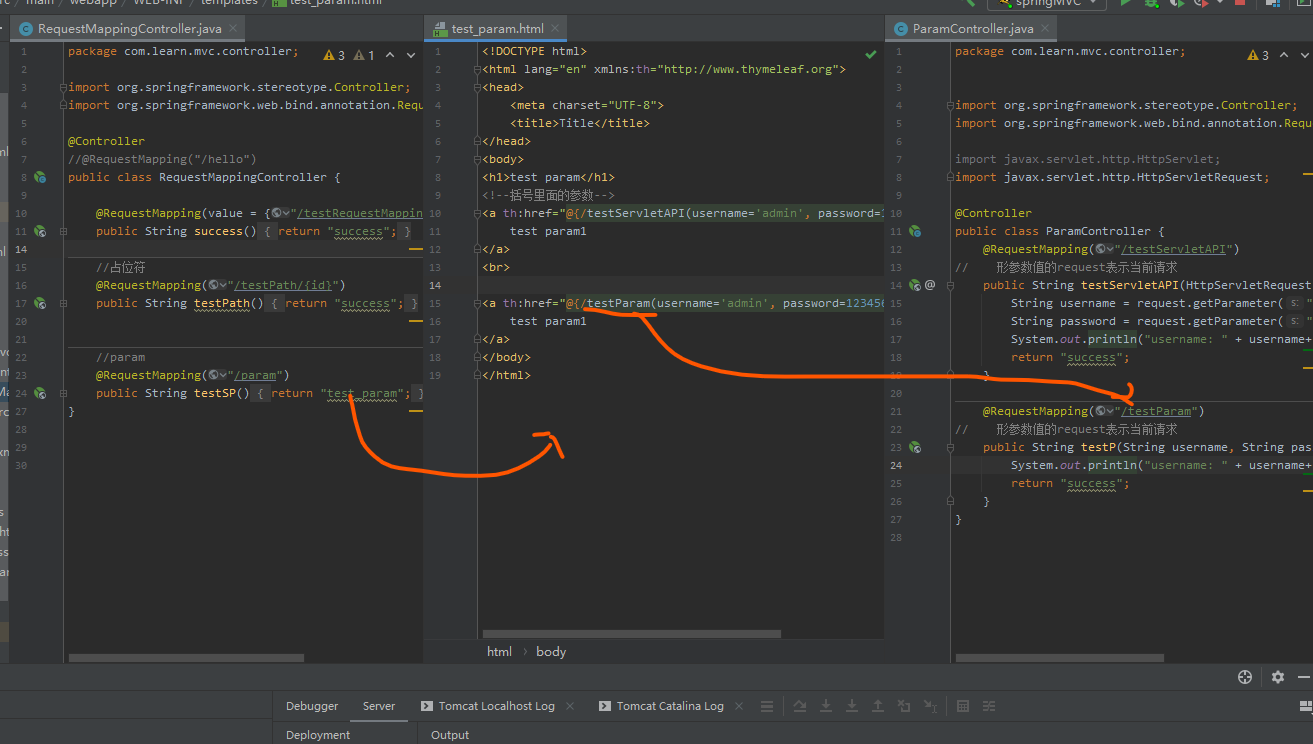
Task: Open the Debugger tab
Action: tap(312, 706)
